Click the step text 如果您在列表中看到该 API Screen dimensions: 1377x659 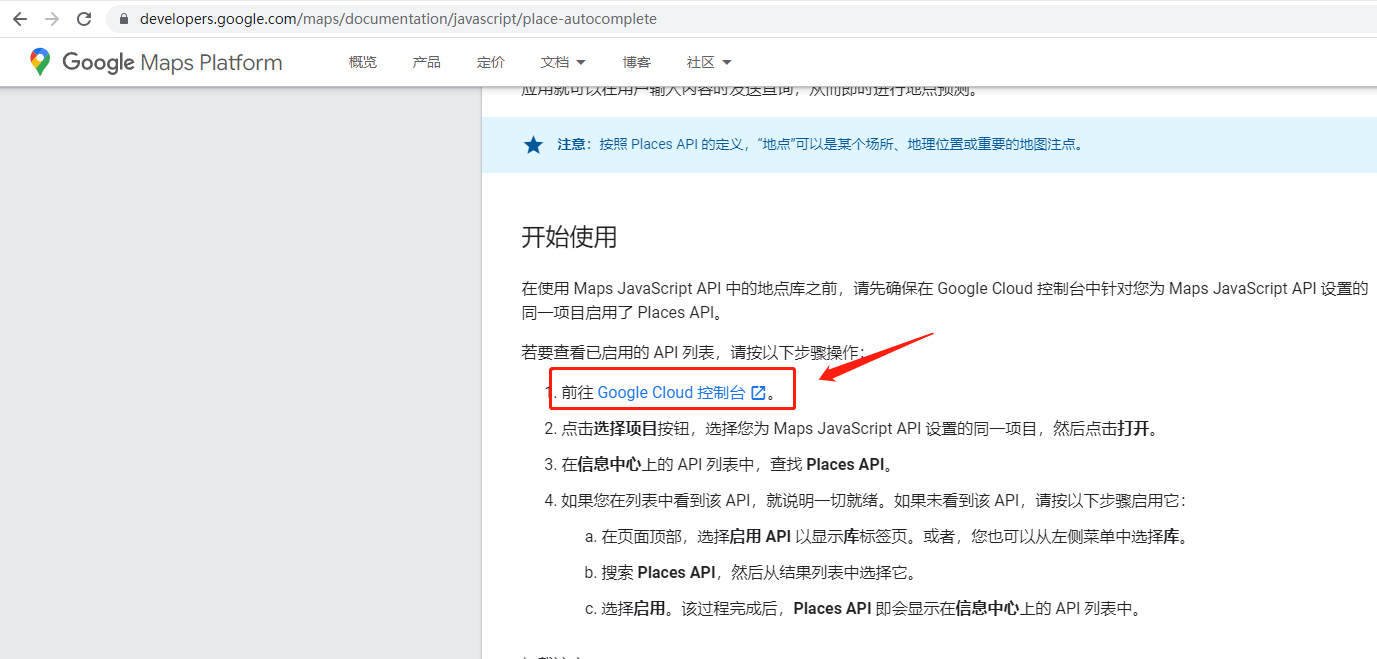click(874, 501)
